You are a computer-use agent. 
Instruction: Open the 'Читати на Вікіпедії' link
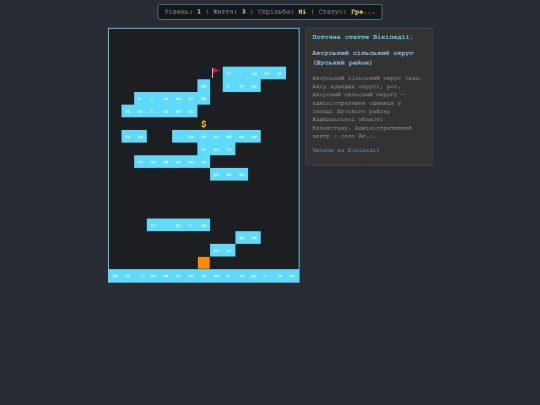[x=345, y=150]
